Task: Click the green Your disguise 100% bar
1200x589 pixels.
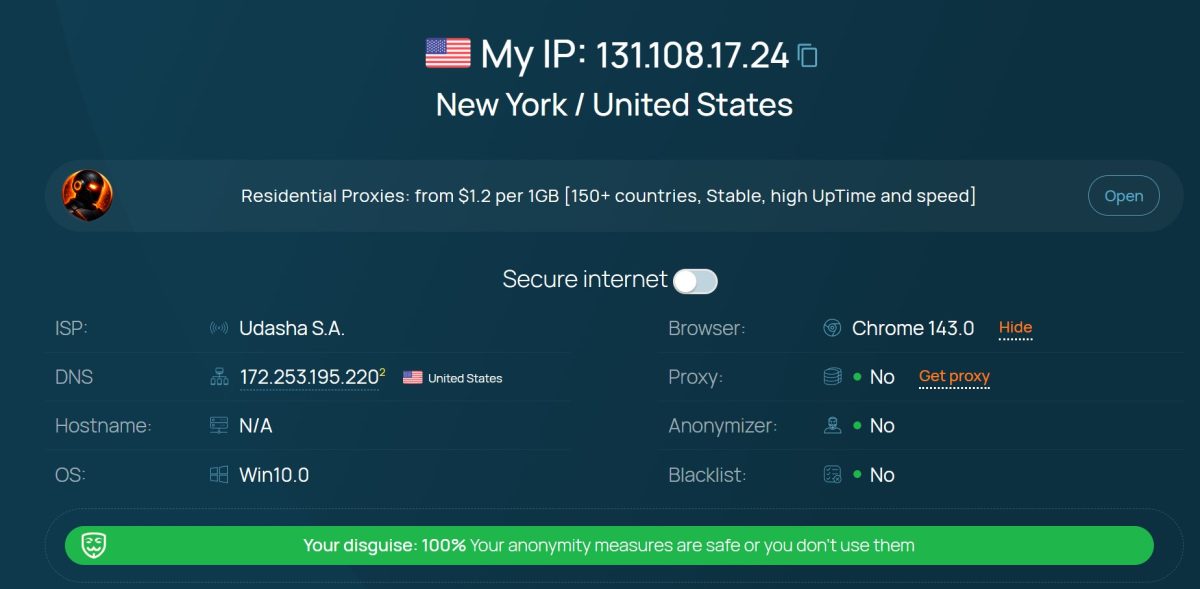Action: click(608, 546)
